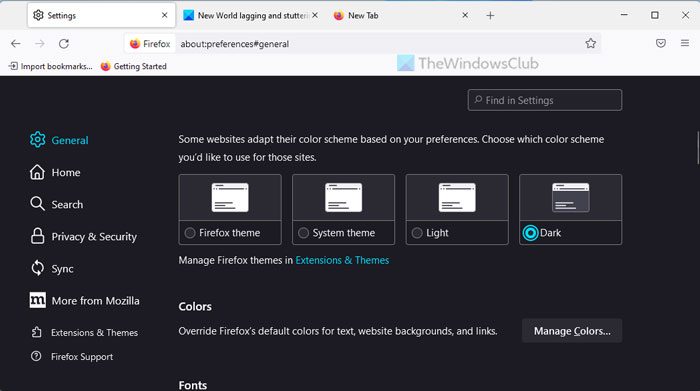Click the Light theme preview thumbnail
This screenshot has width=700, height=391.
coord(457,197)
